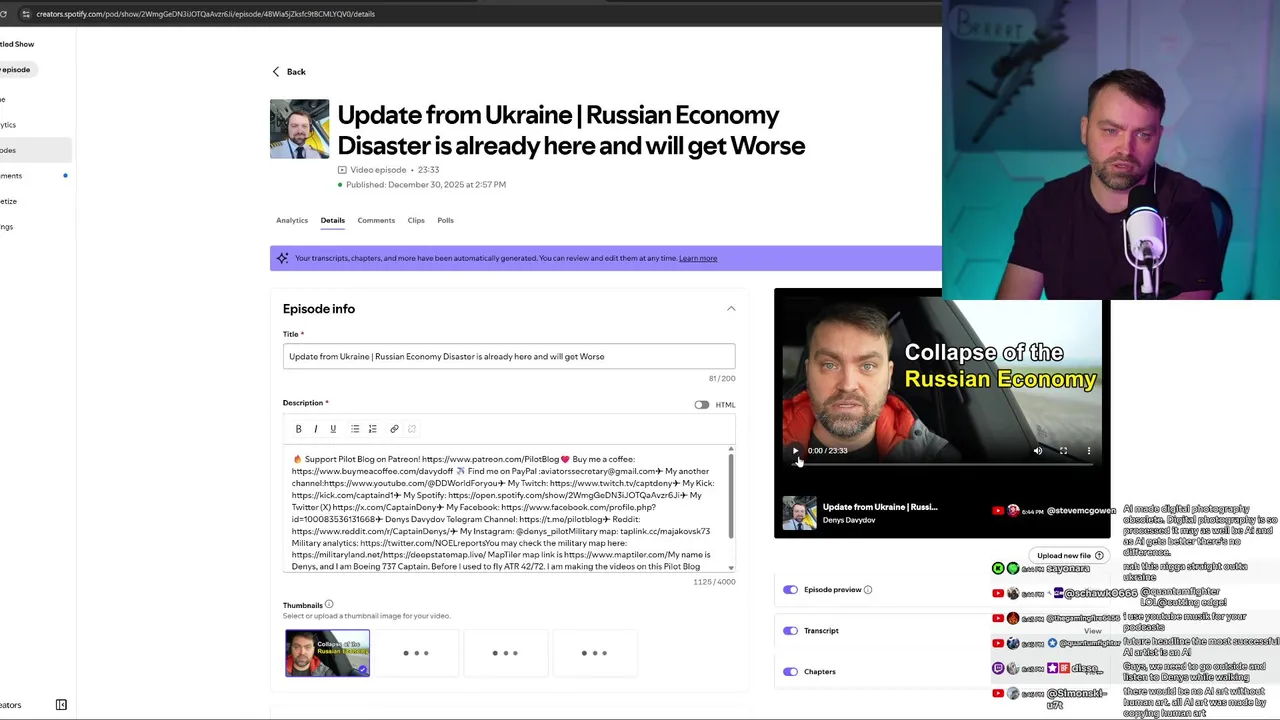Open the browser site settings icon
The width and height of the screenshot is (1280, 720).
tap(26, 14)
